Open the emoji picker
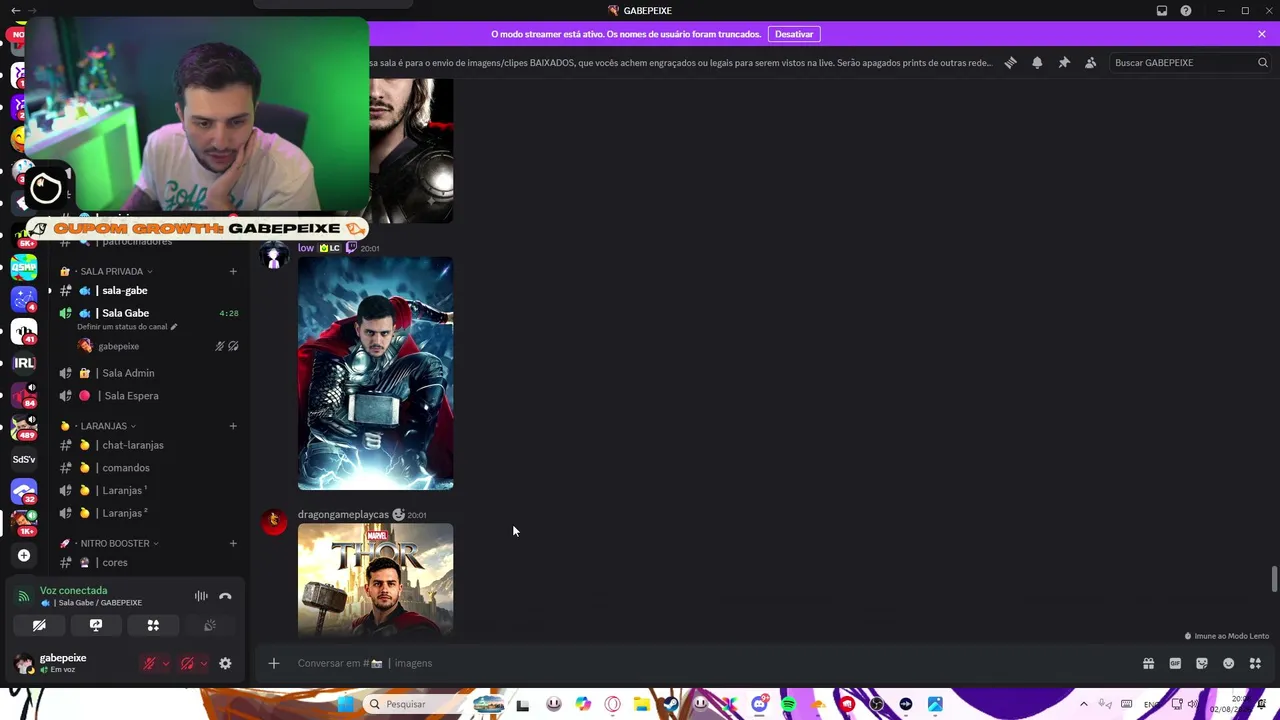 (1229, 663)
